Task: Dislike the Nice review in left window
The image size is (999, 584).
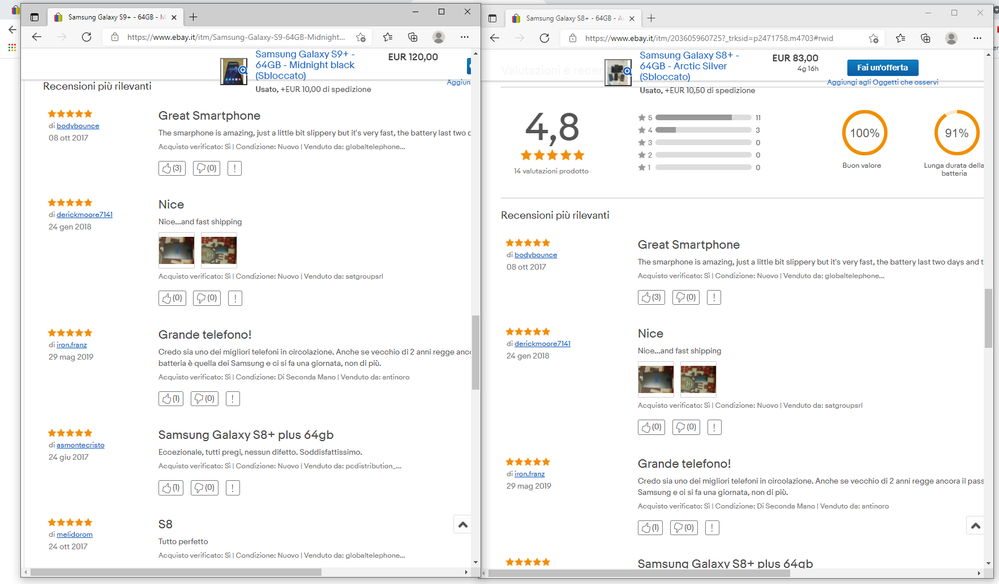Action: pos(206,298)
